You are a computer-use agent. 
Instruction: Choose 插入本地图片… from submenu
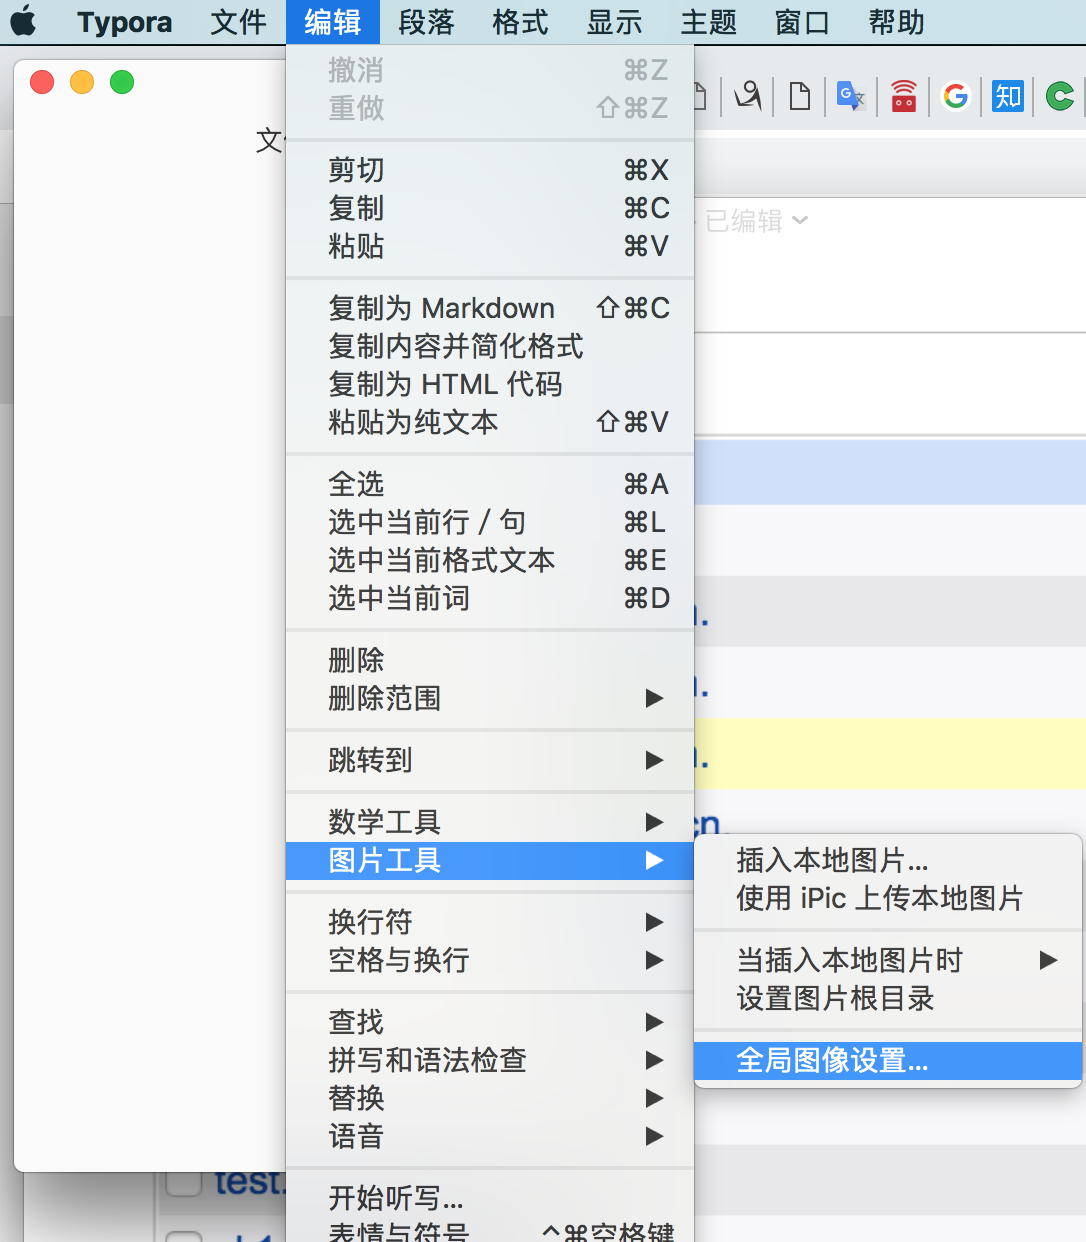888,860
